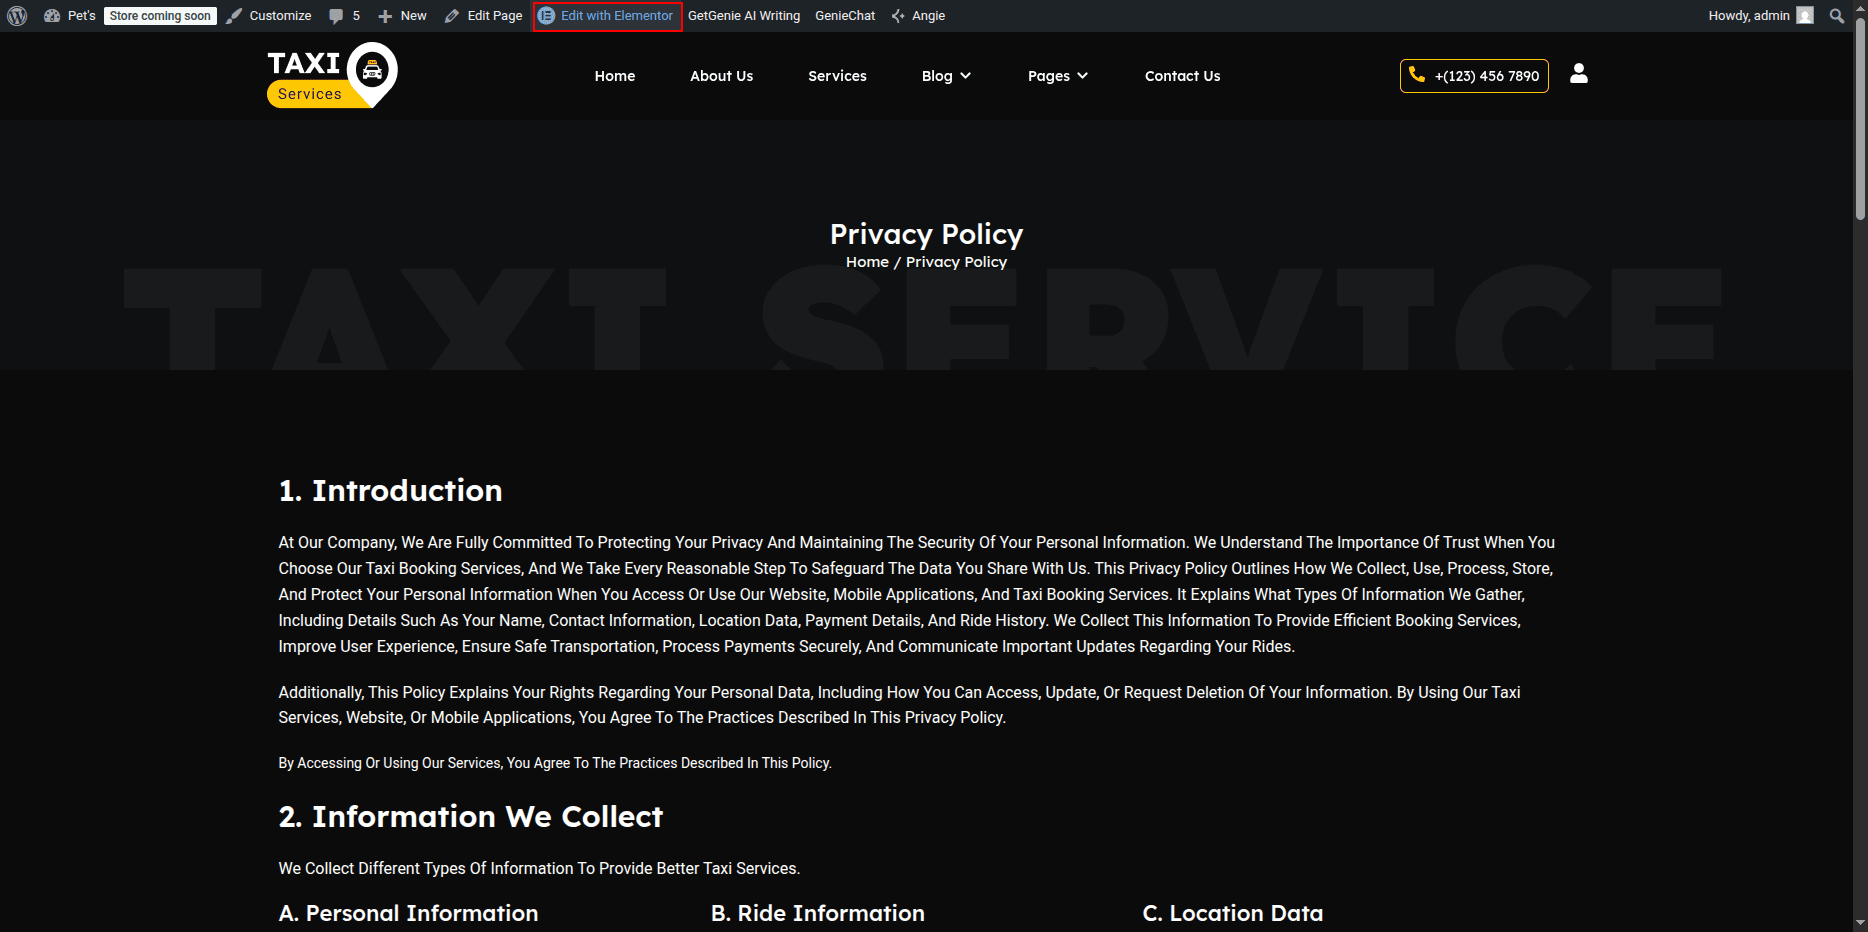Click the Home breadcrumb link
Screen dimensions: 1868x932
pos(867,262)
